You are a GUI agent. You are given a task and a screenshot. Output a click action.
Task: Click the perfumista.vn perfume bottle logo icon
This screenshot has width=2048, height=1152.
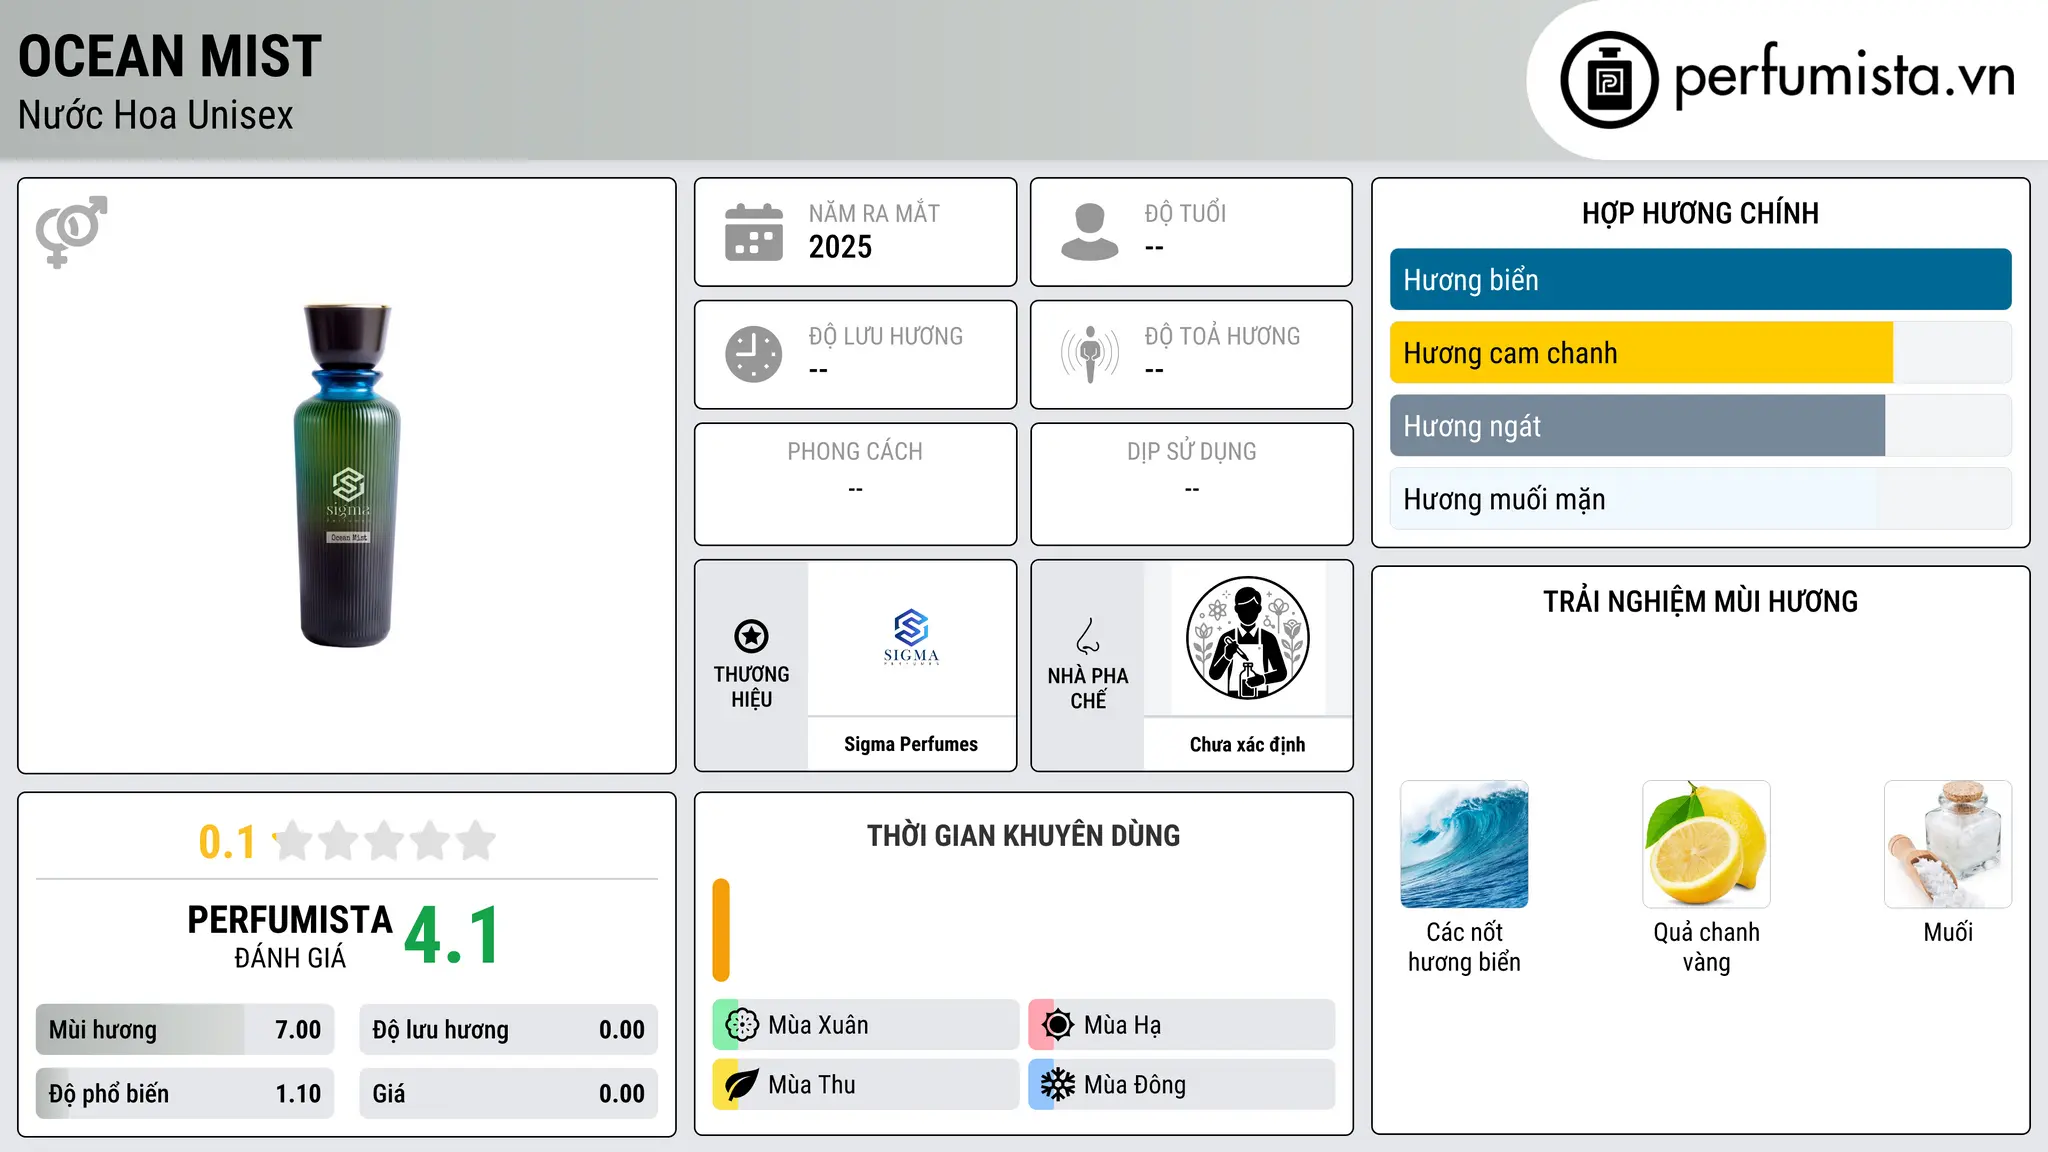pyautogui.click(x=1609, y=80)
